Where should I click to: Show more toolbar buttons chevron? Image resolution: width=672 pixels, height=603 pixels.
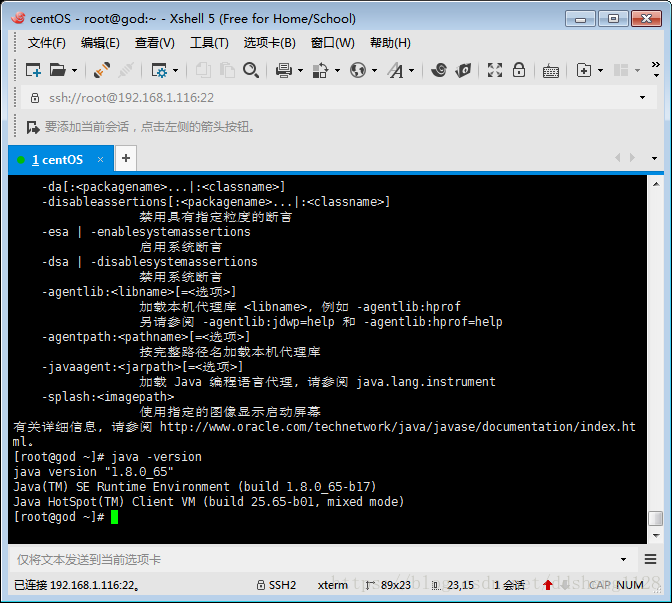(656, 69)
